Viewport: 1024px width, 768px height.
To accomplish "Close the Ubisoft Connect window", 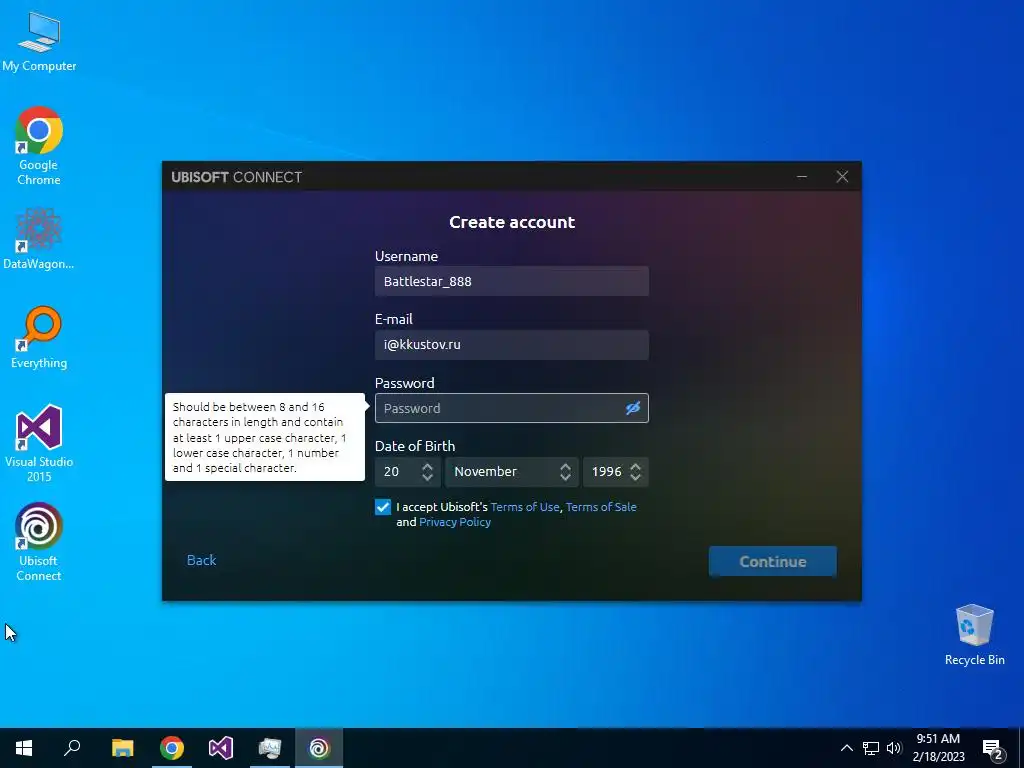I will (842, 177).
